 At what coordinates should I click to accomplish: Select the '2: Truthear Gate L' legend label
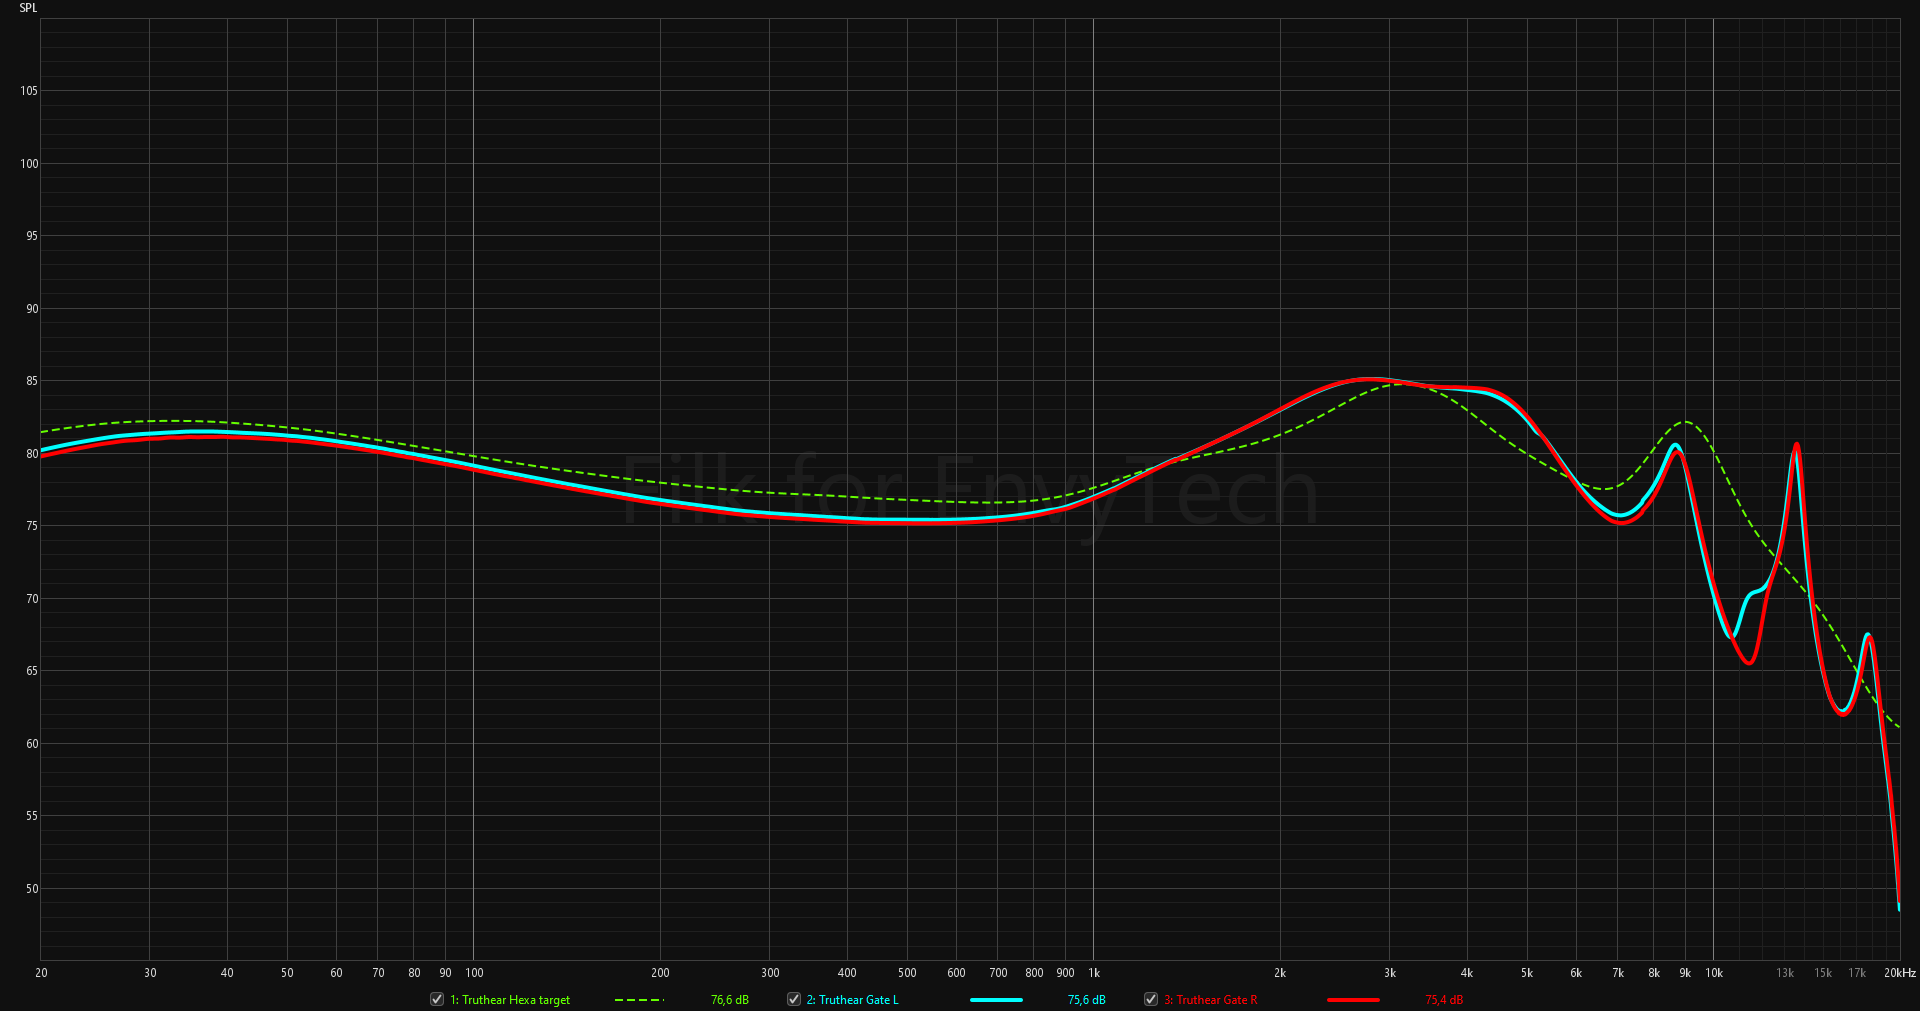click(x=853, y=1000)
